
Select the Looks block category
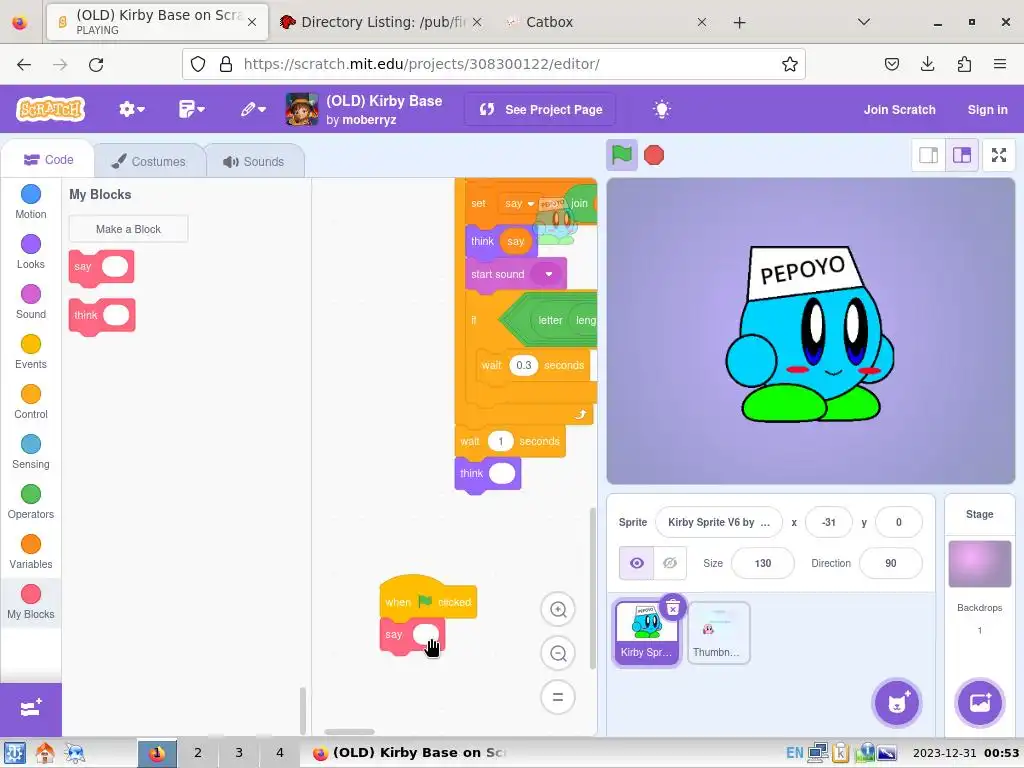[31, 252]
